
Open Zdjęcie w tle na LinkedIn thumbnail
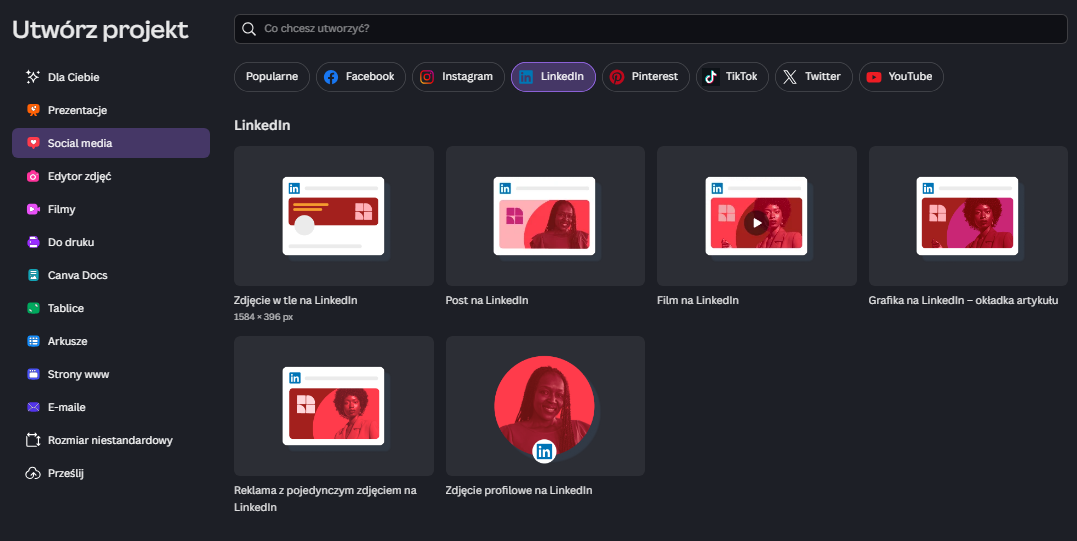[334, 216]
